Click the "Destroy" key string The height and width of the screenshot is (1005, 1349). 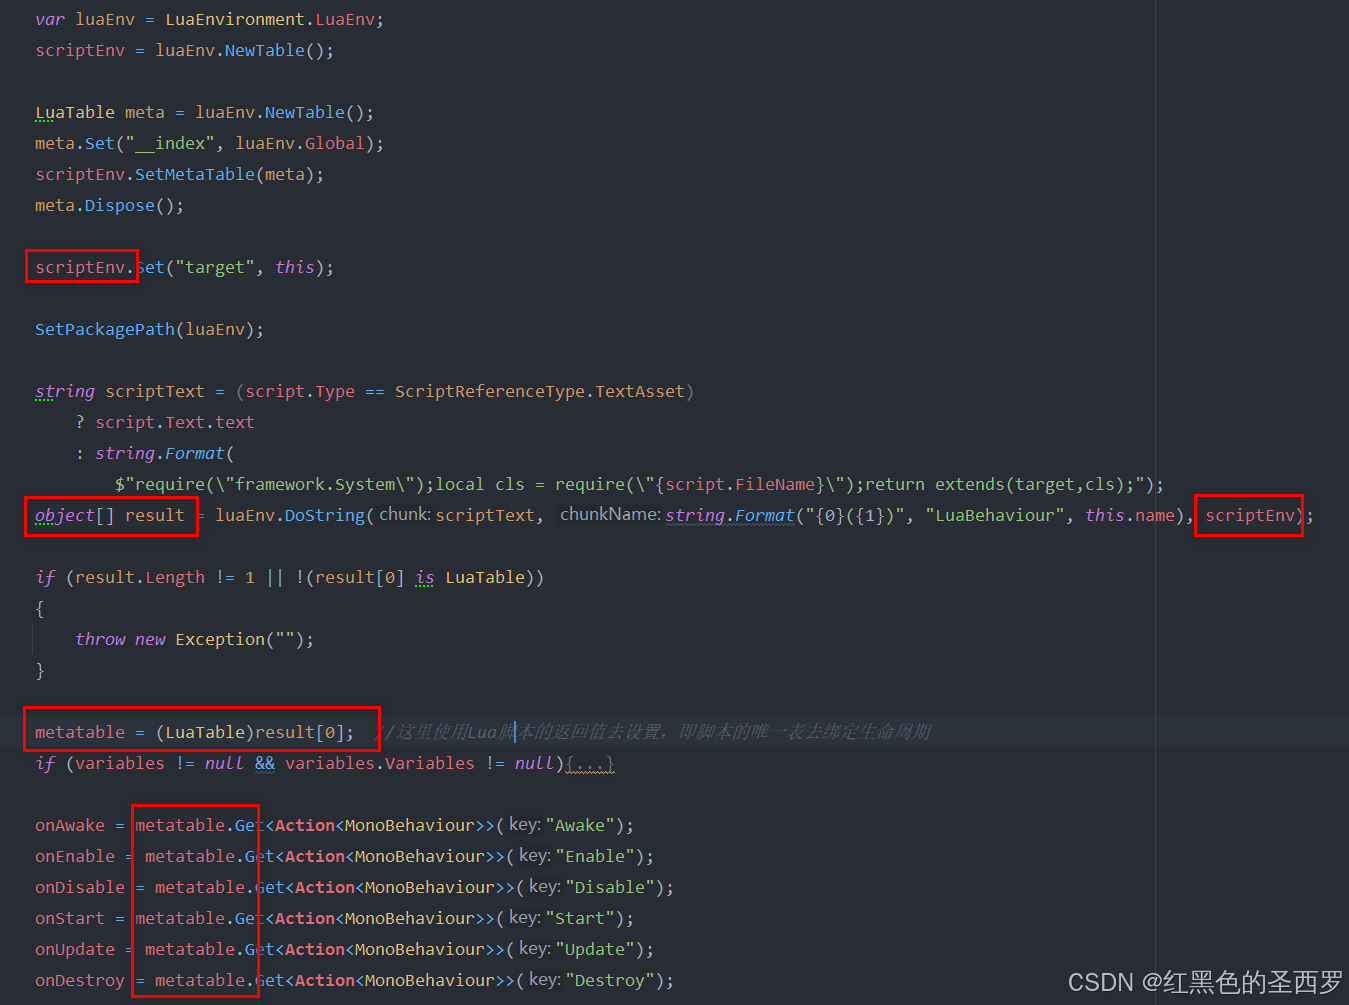click(610, 981)
